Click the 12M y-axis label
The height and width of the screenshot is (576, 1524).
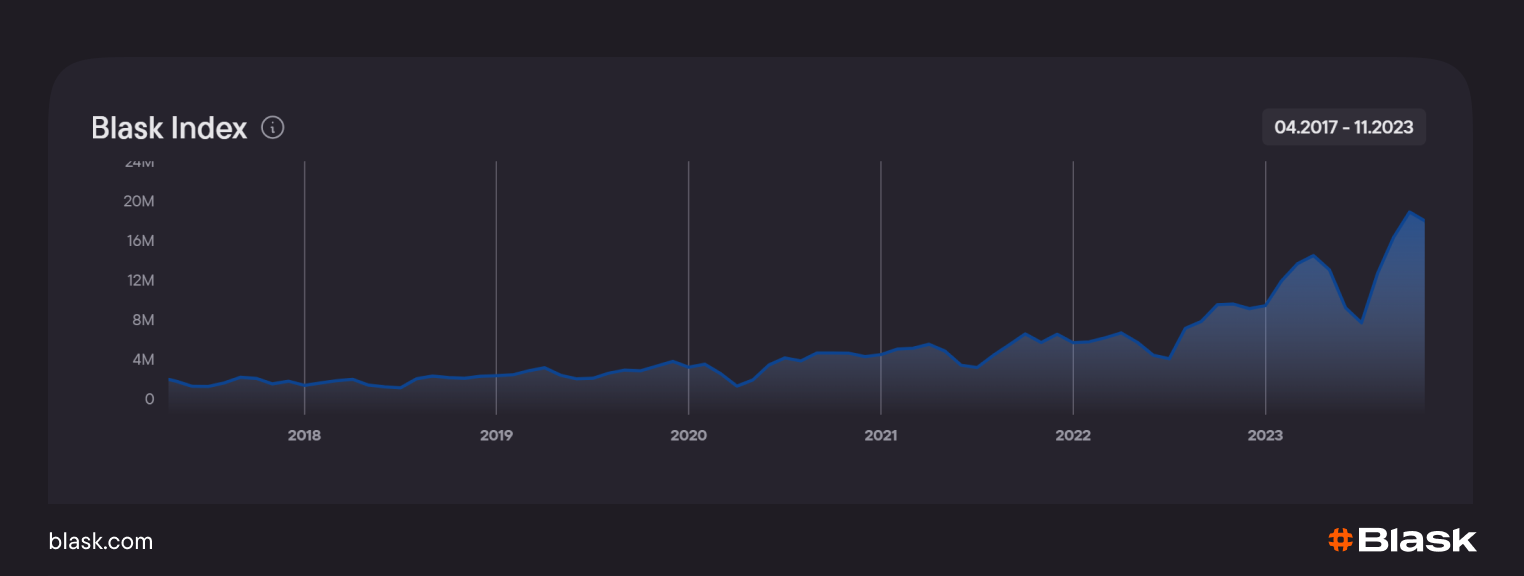[139, 280]
